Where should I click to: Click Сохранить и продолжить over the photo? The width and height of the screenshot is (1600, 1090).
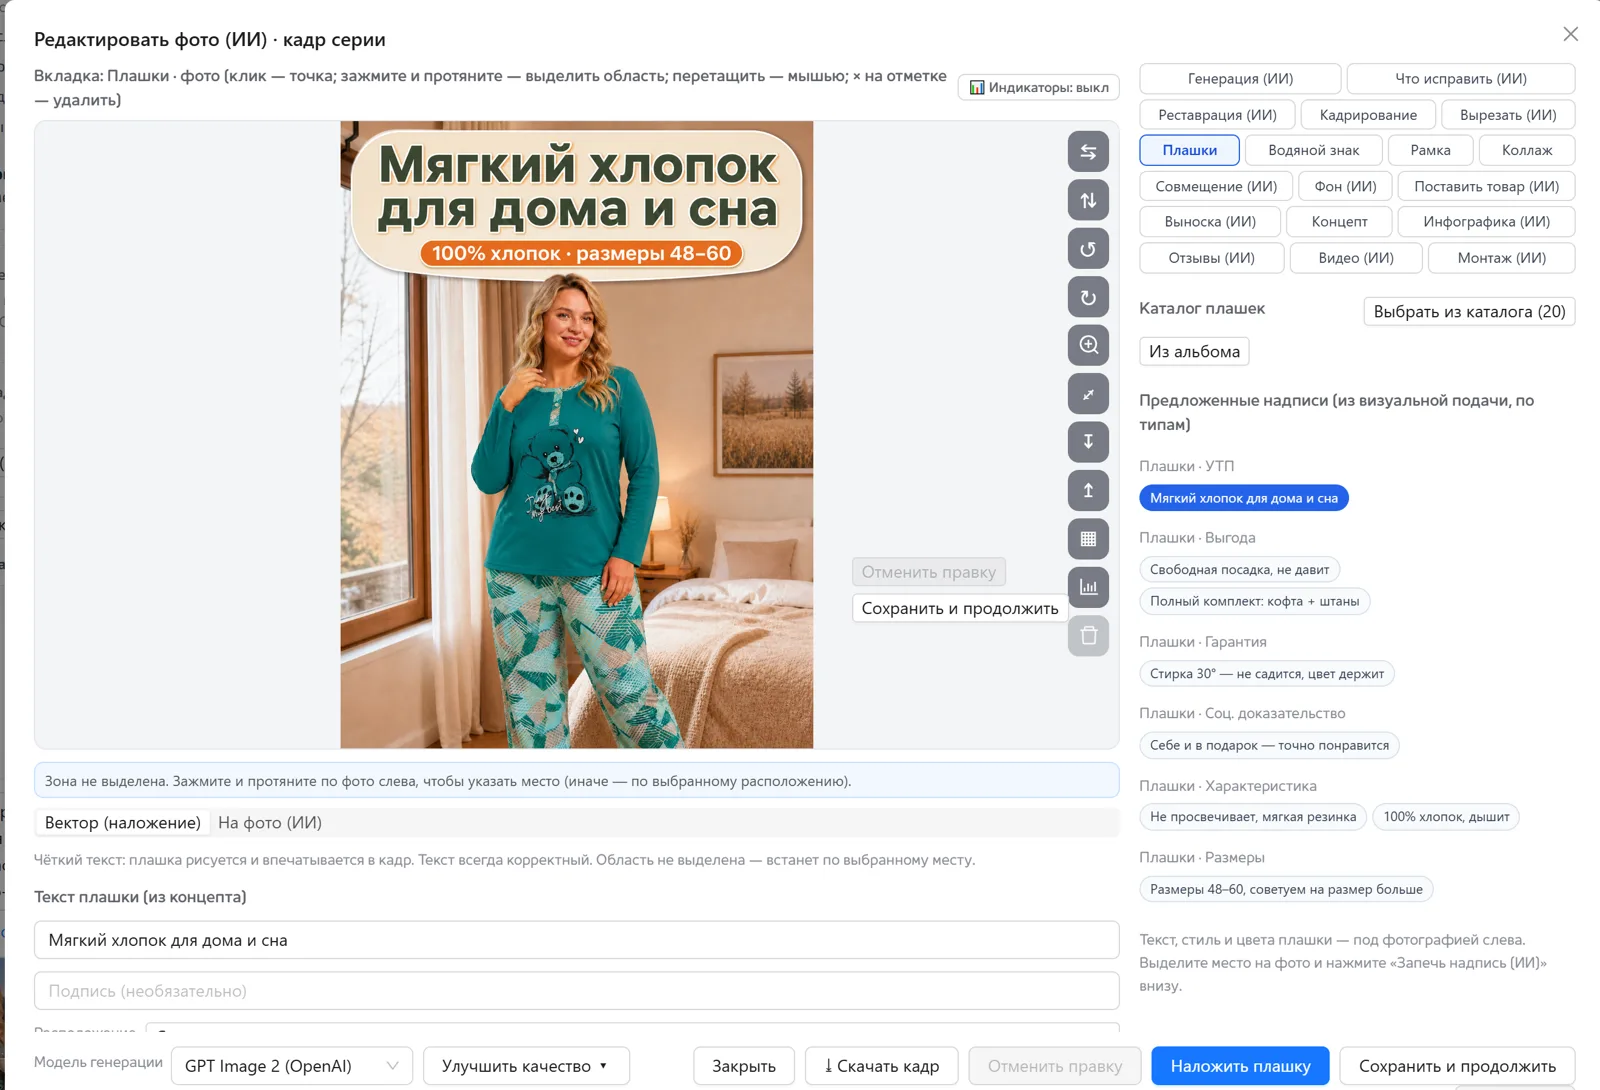(960, 608)
